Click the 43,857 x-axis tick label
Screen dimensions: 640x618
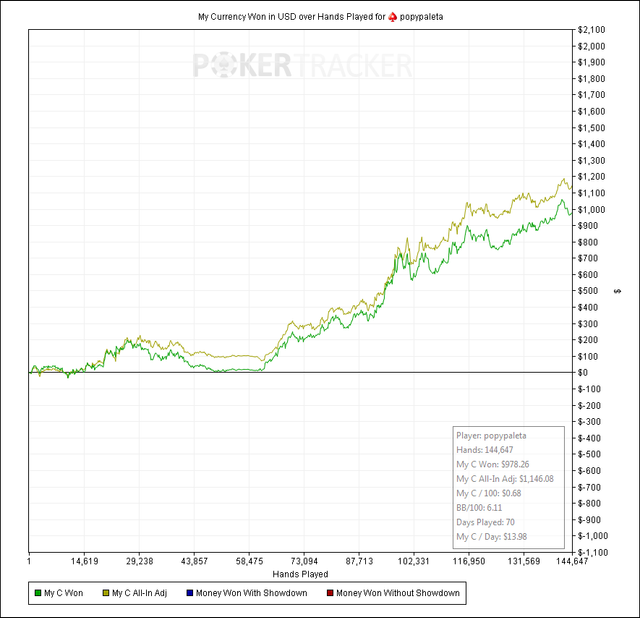pyautogui.click(x=194, y=561)
